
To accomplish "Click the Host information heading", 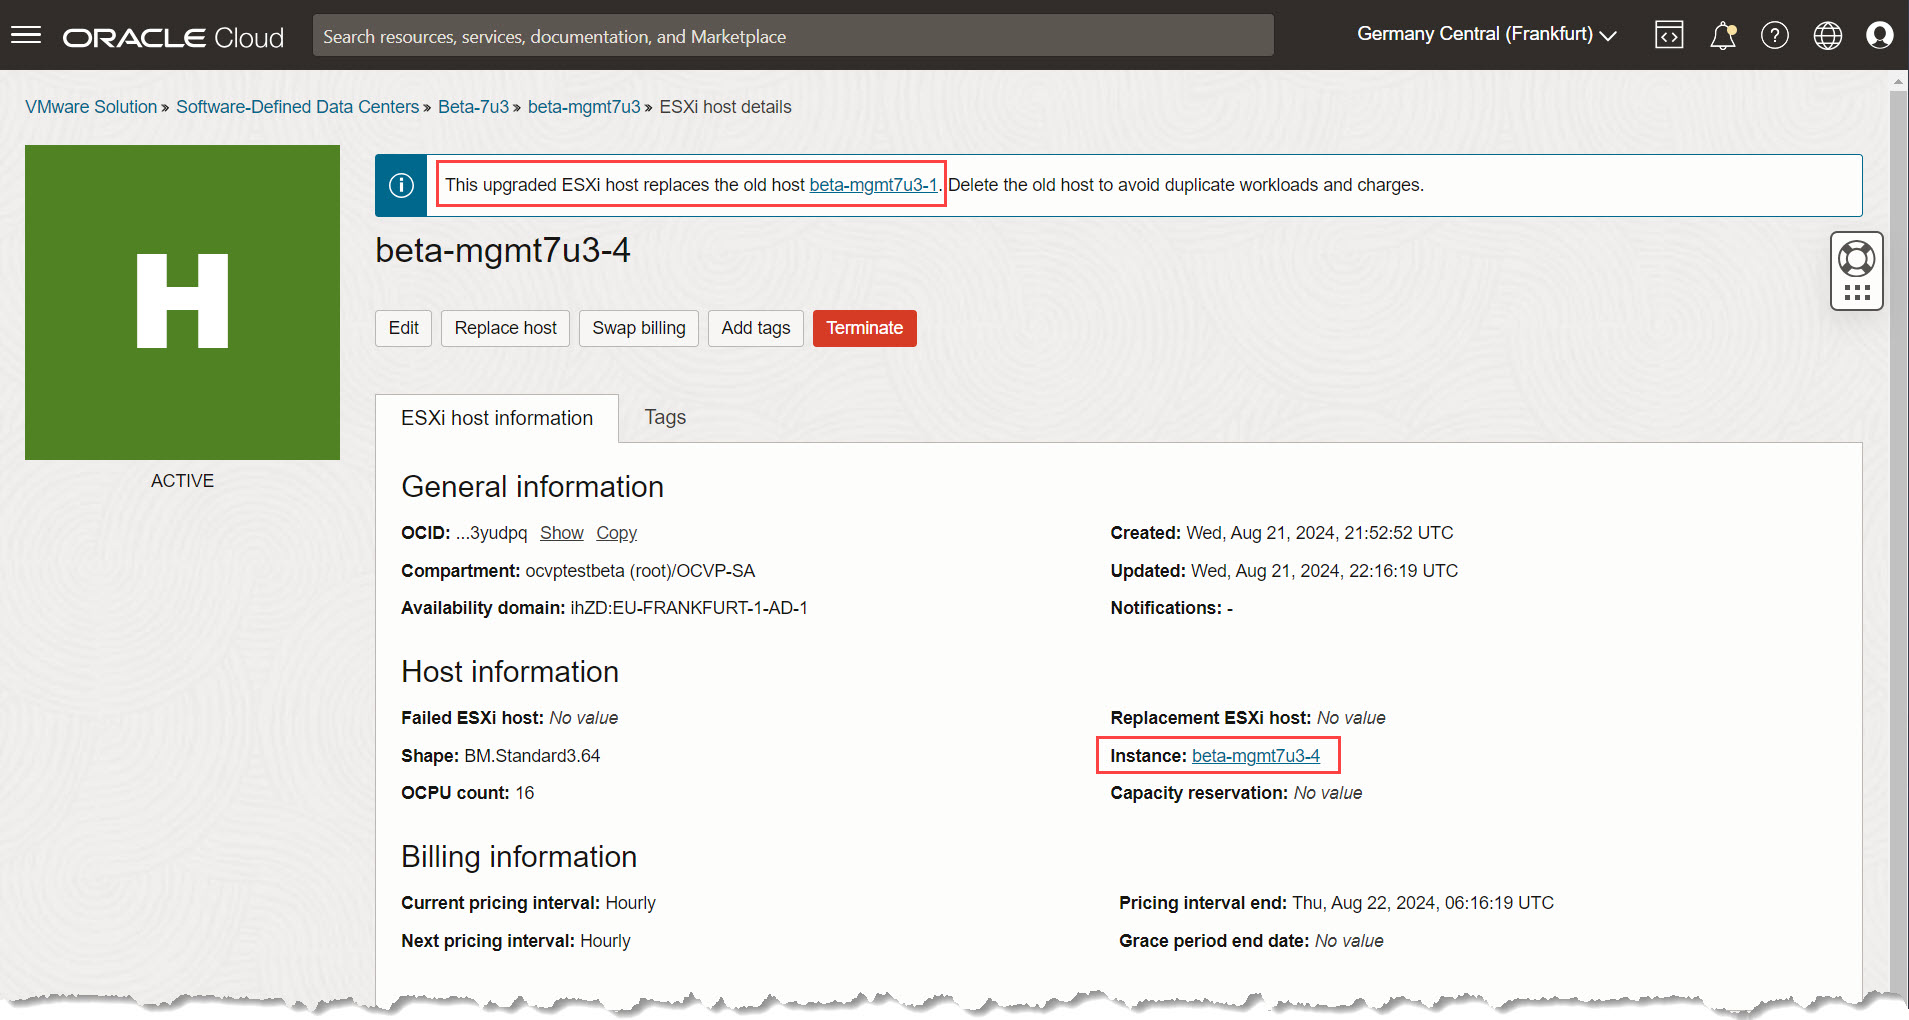I will click(510, 672).
